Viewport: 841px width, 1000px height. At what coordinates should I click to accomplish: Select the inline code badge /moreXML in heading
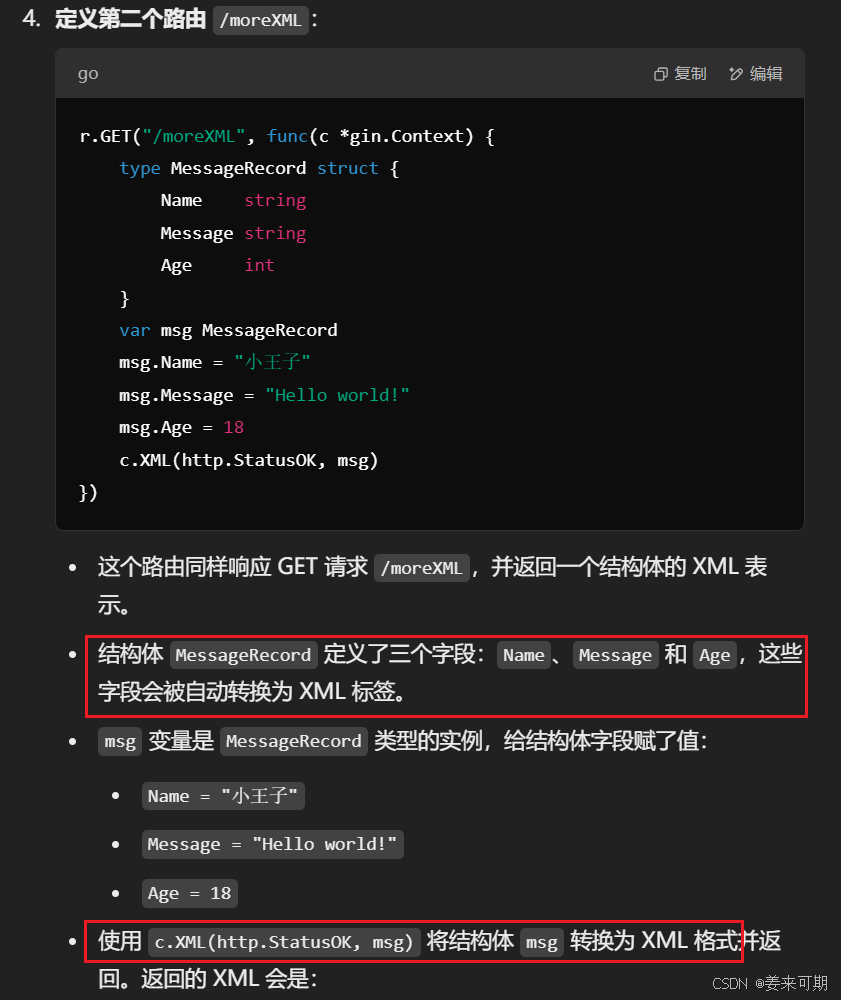(260, 20)
